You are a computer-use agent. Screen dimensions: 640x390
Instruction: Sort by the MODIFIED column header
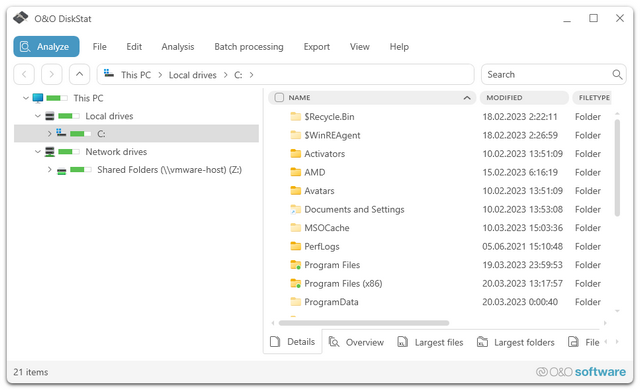(524, 98)
